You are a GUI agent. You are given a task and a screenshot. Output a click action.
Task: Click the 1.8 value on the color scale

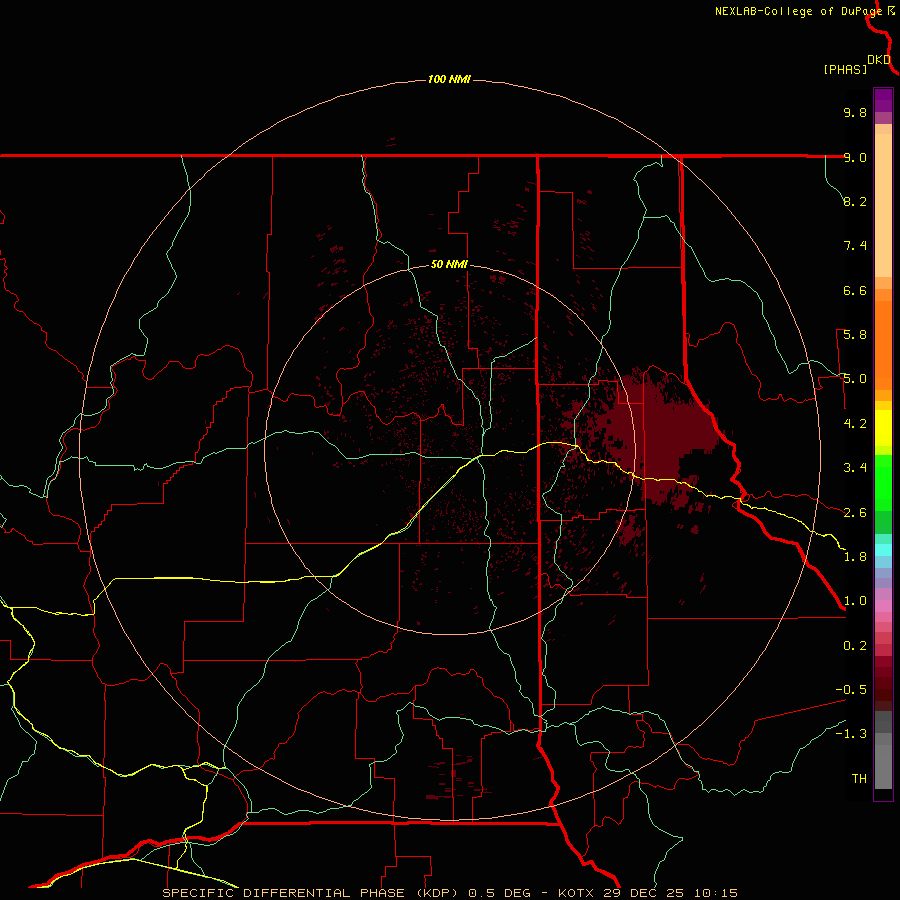(855, 557)
